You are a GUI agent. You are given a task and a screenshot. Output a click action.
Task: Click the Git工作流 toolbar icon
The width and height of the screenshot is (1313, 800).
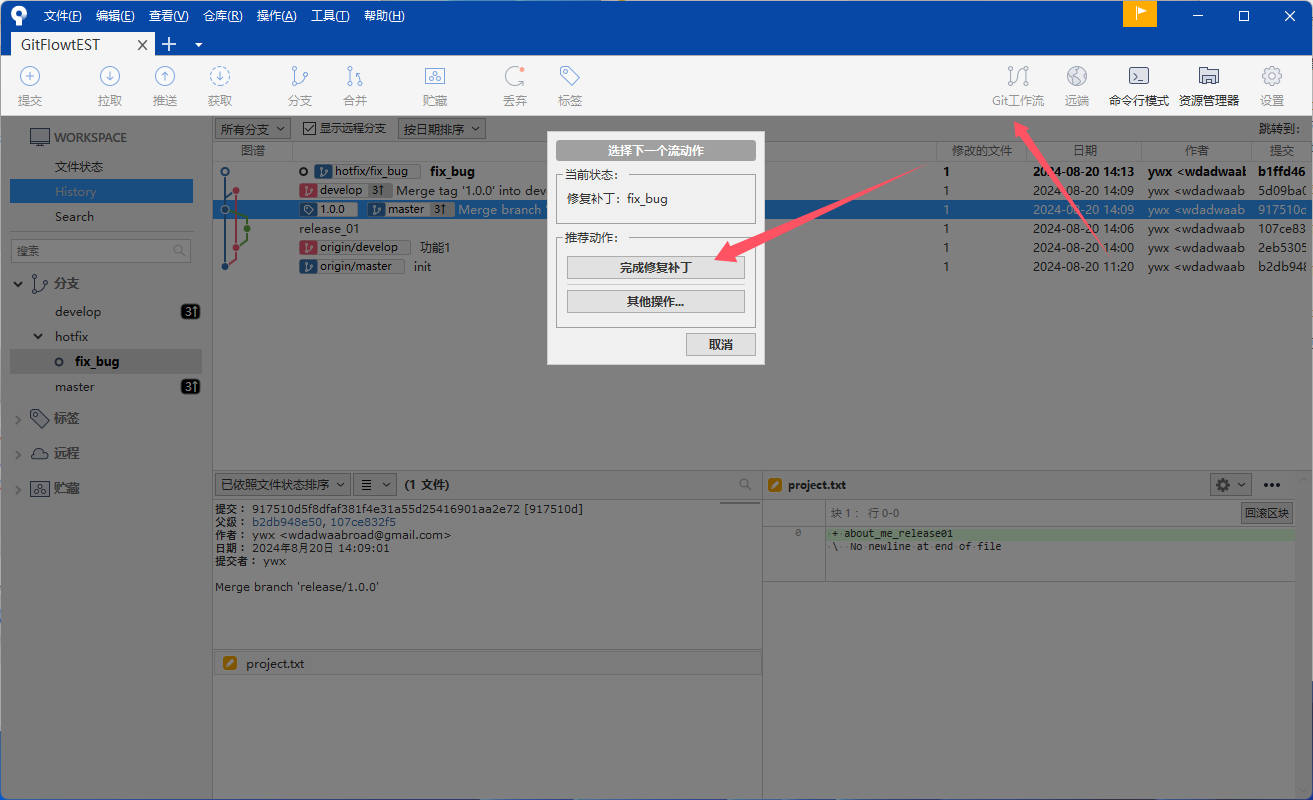pos(1018,77)
